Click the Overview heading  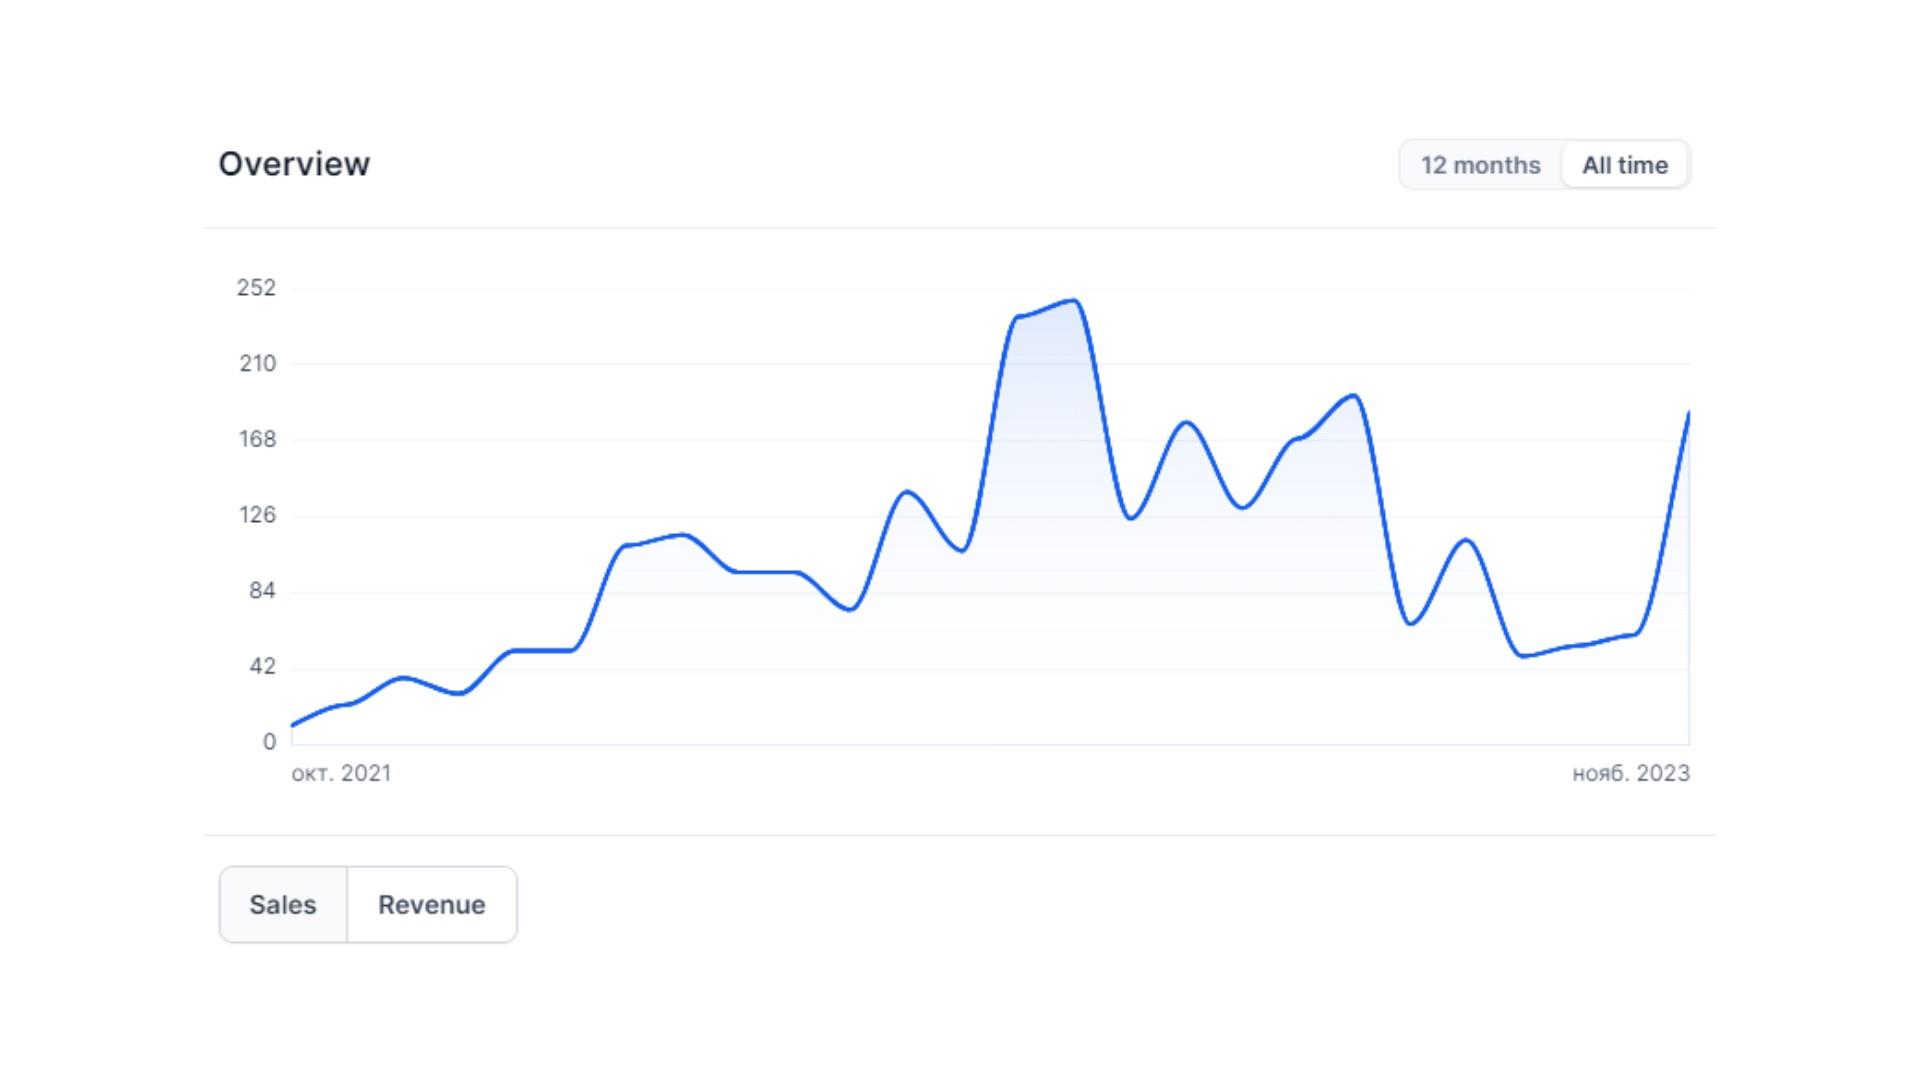click(294, 164)
